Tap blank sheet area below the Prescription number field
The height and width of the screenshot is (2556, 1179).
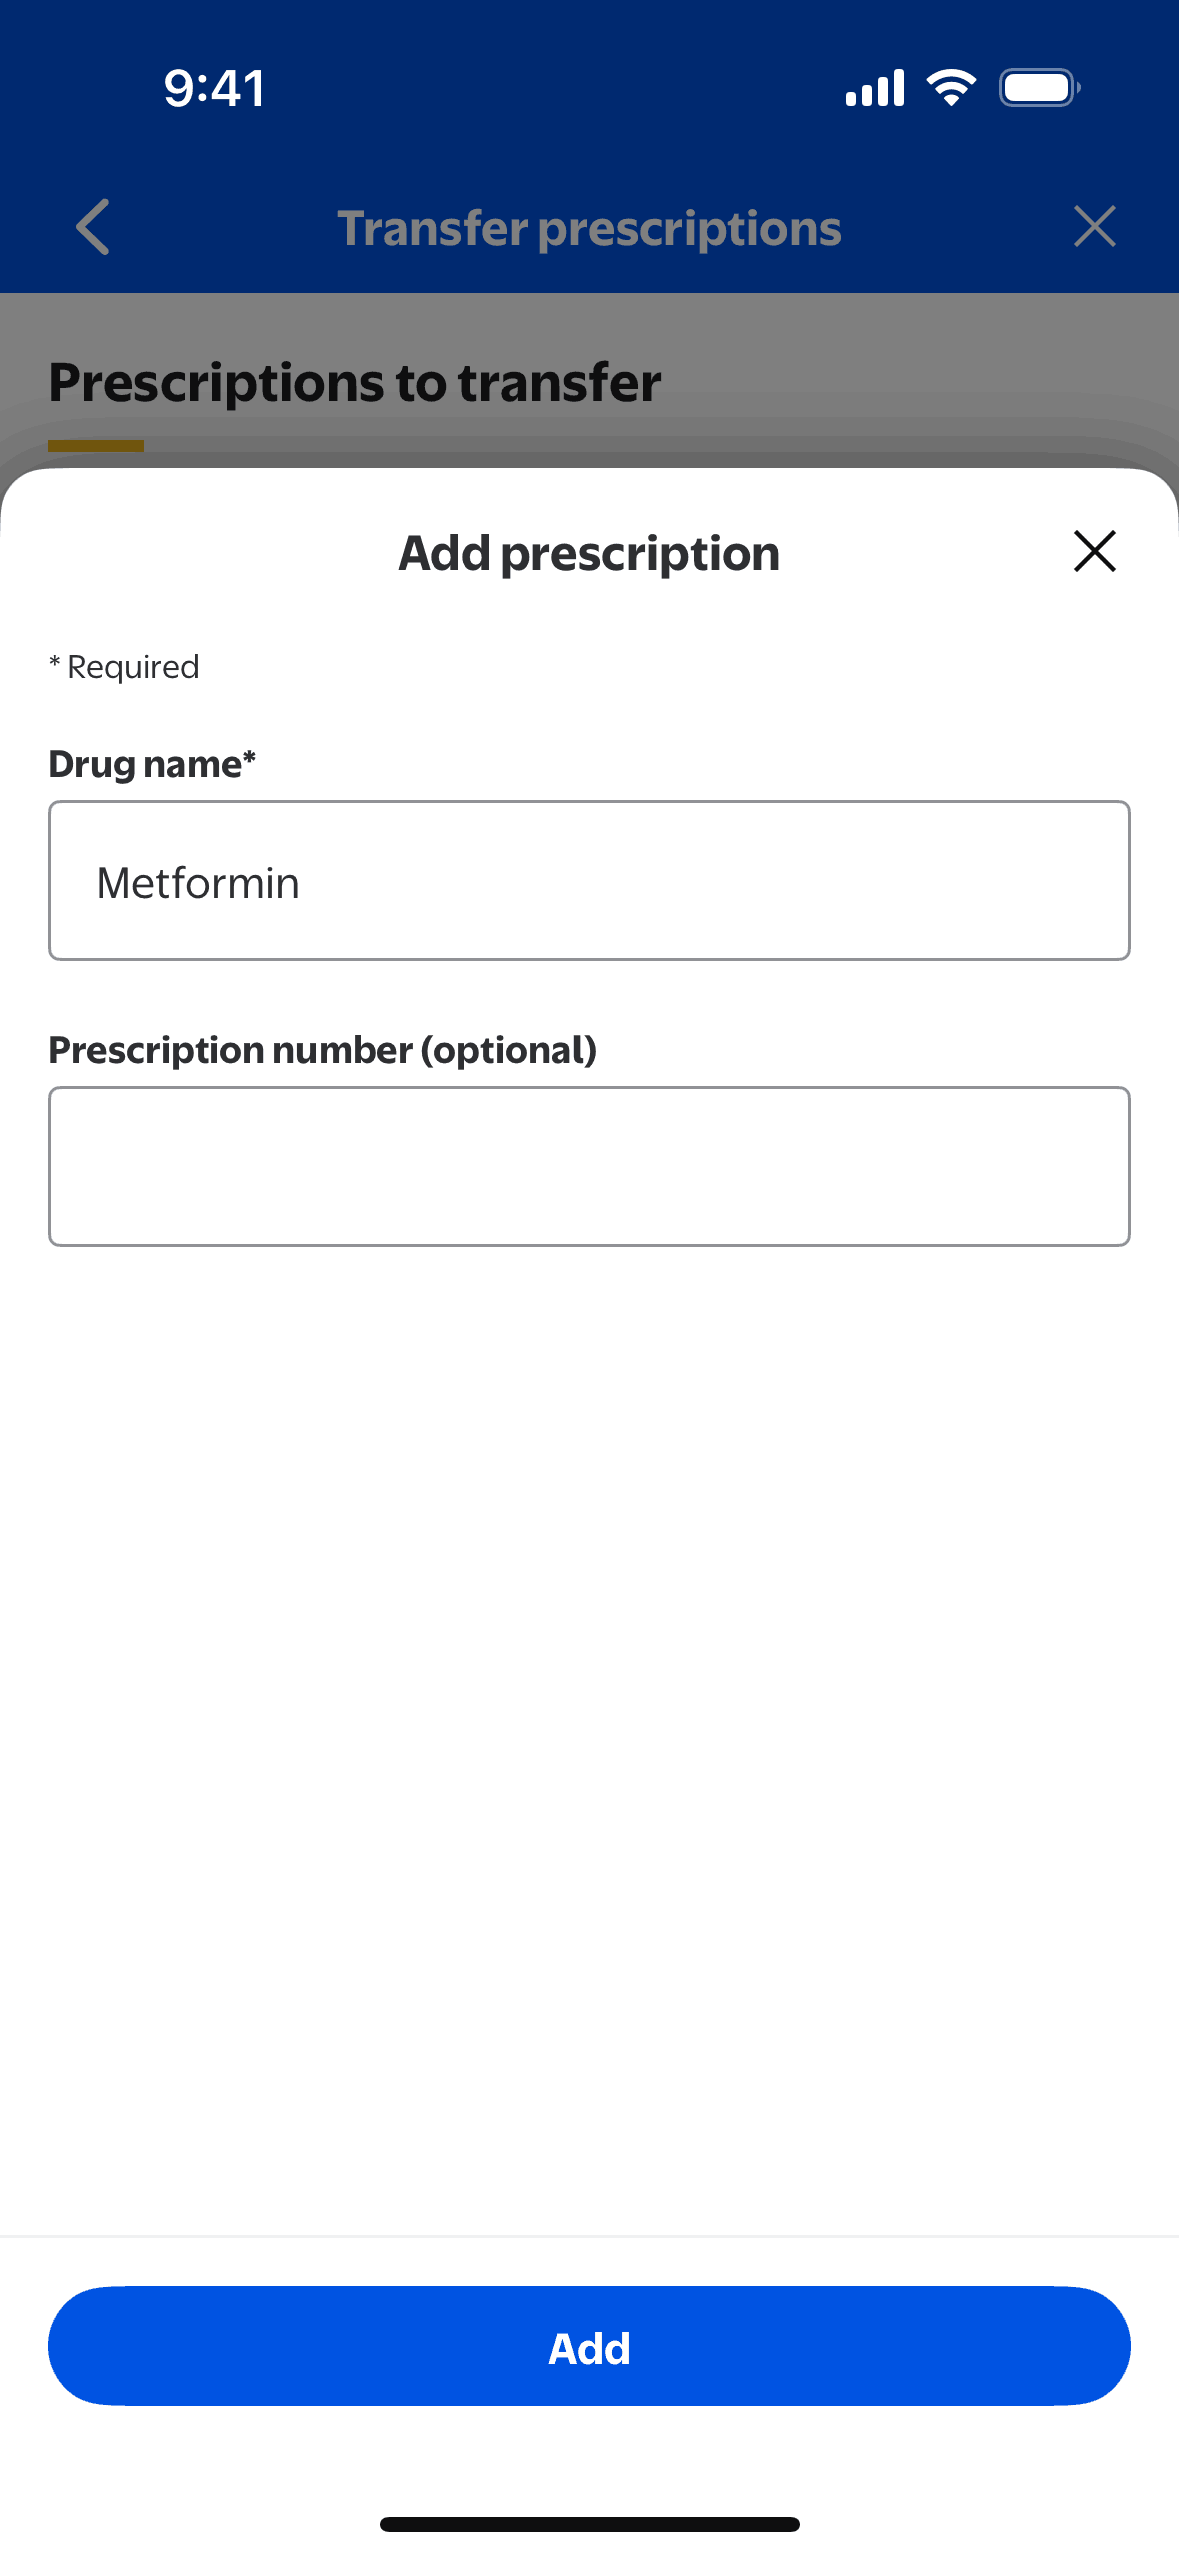point(589,1700)
